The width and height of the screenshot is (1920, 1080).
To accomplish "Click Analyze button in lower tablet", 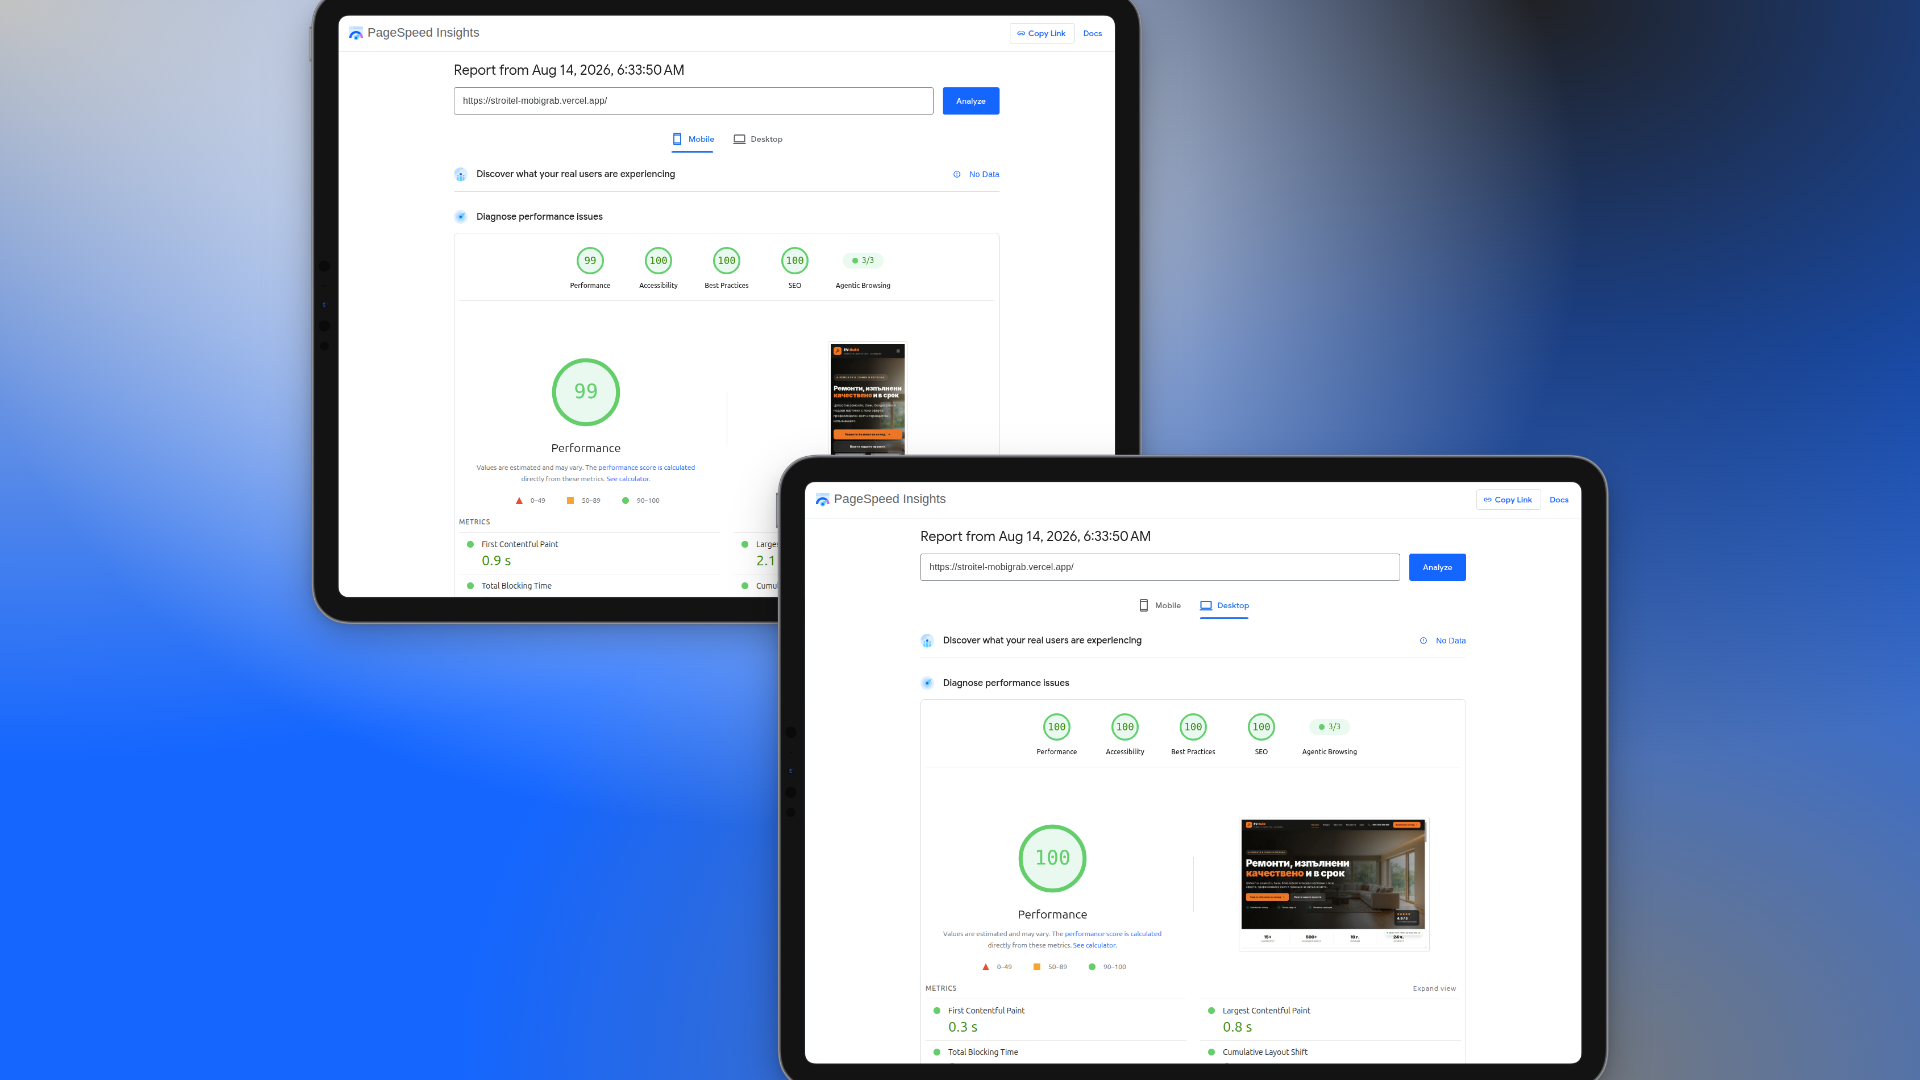I will pyautogui.click(x=1437, y=567).
